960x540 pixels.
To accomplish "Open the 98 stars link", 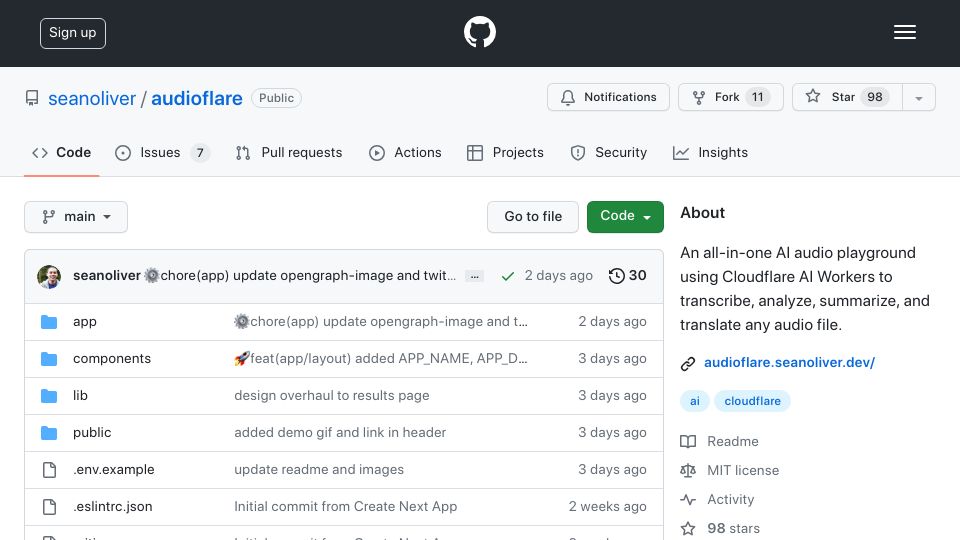I will point(733,528).
